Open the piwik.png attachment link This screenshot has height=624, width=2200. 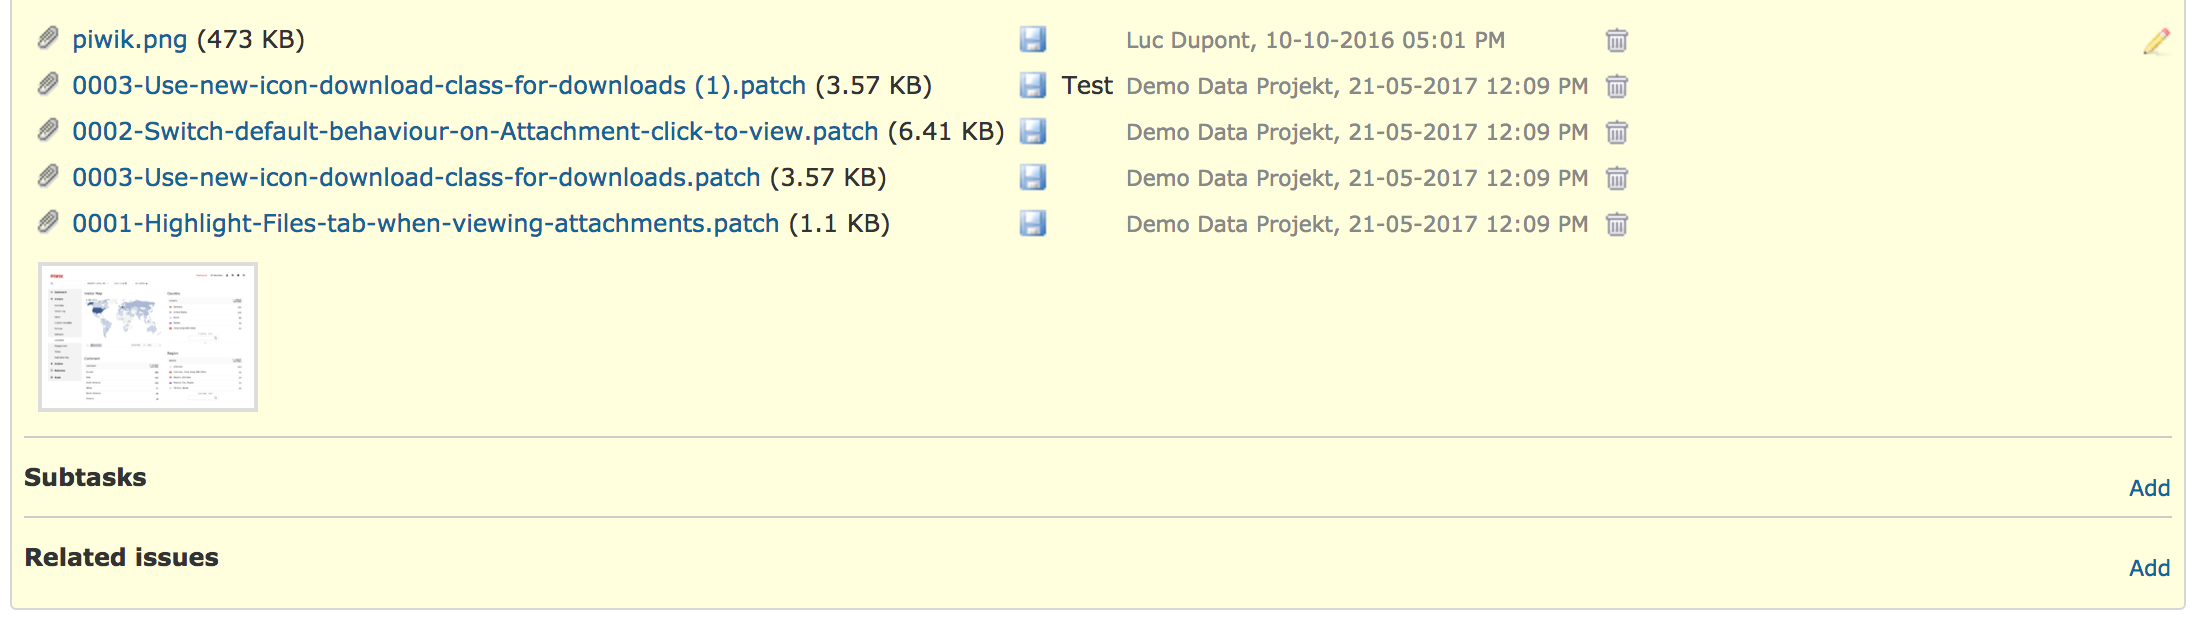click(x=130, y=40)
